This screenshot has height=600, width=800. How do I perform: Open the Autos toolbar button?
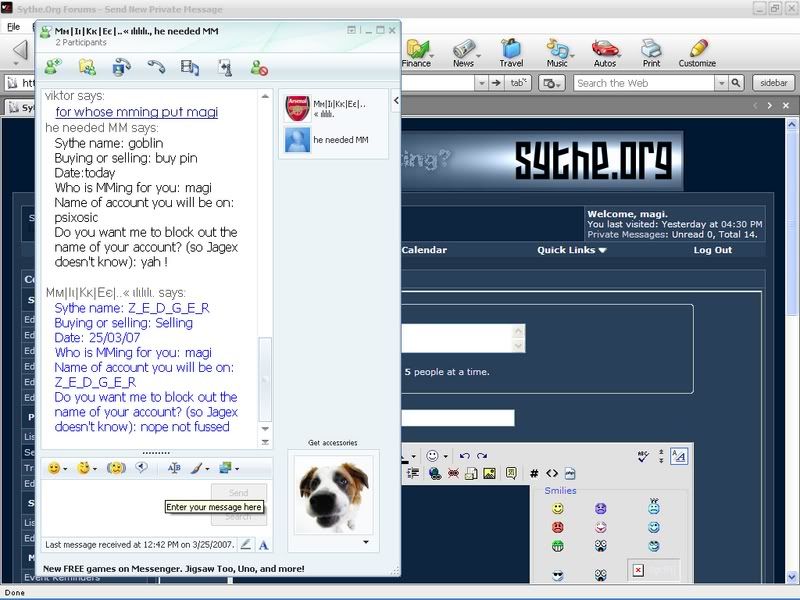click(x=605, y=53)
